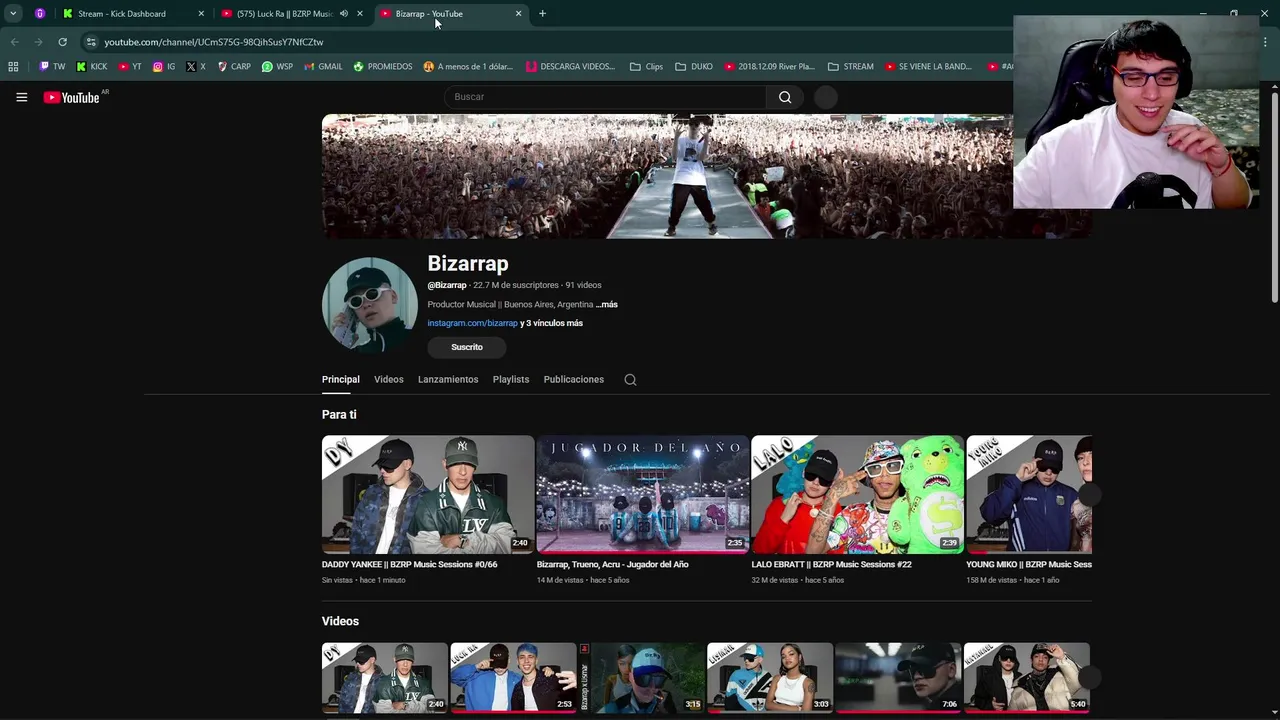Viewport: 1280px width, 720px height.
Task: Open the YOUNG MIKO BZRP Music Sessions title
Action: (x=1029, y=564)
